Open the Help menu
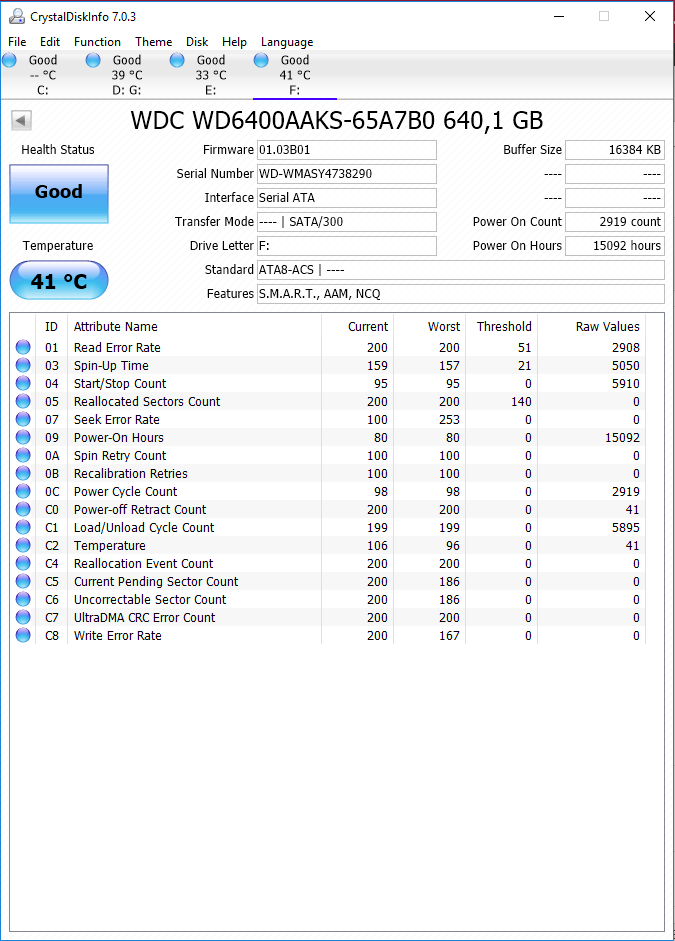 [234, 42]
